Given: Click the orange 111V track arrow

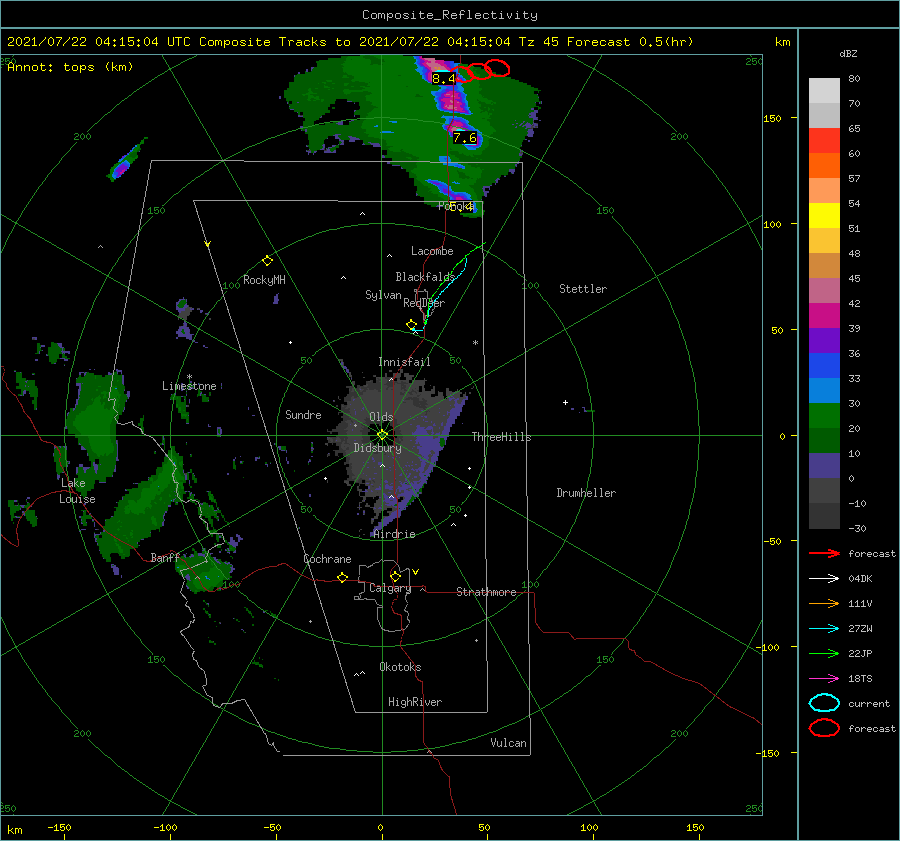Looking at the screenshot, I should pos(824,603).
